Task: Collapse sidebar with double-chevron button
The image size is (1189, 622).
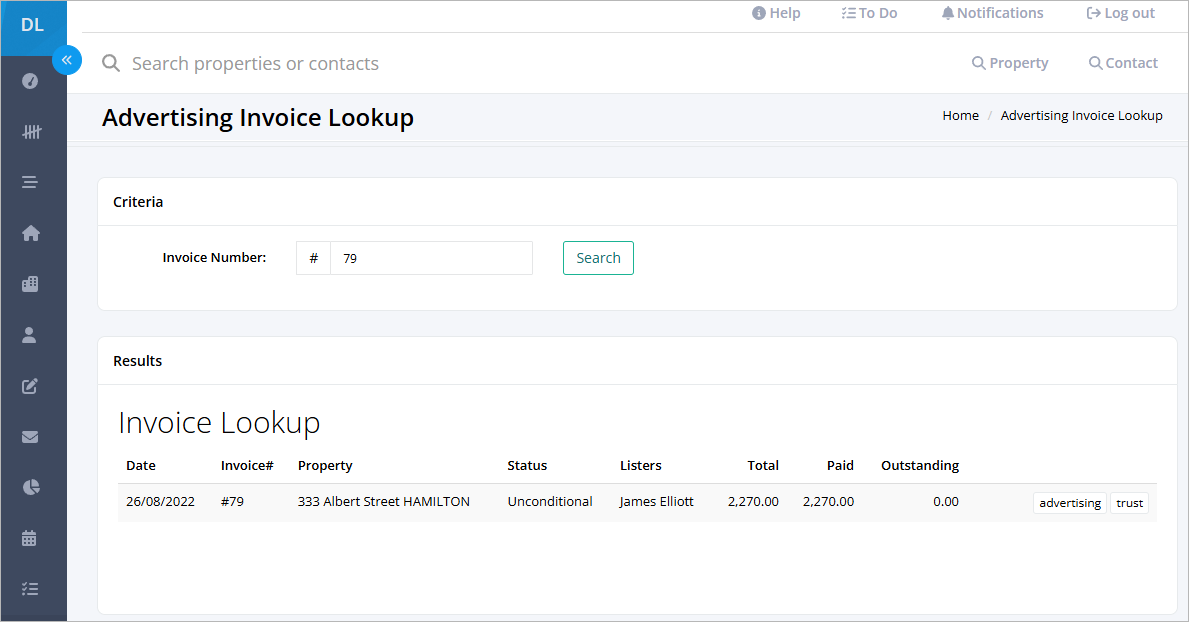Action: pyautogui.click(x=67, y=60)
